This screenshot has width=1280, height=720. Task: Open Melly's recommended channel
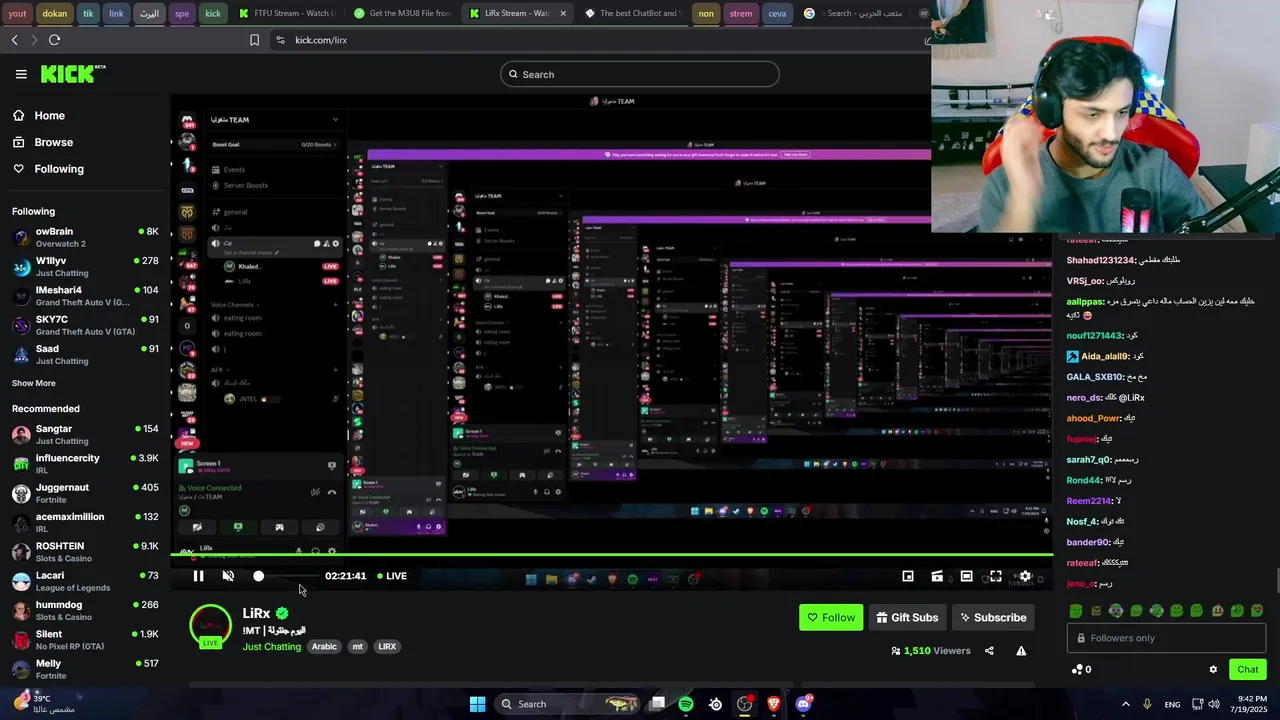click(85, 669)
